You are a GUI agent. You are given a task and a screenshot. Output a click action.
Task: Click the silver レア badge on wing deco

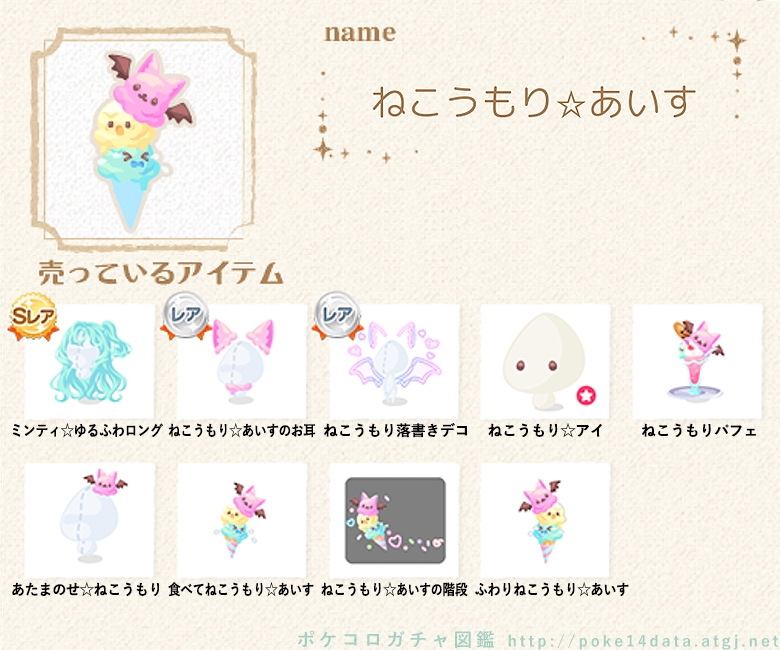(x=338, y=316)
